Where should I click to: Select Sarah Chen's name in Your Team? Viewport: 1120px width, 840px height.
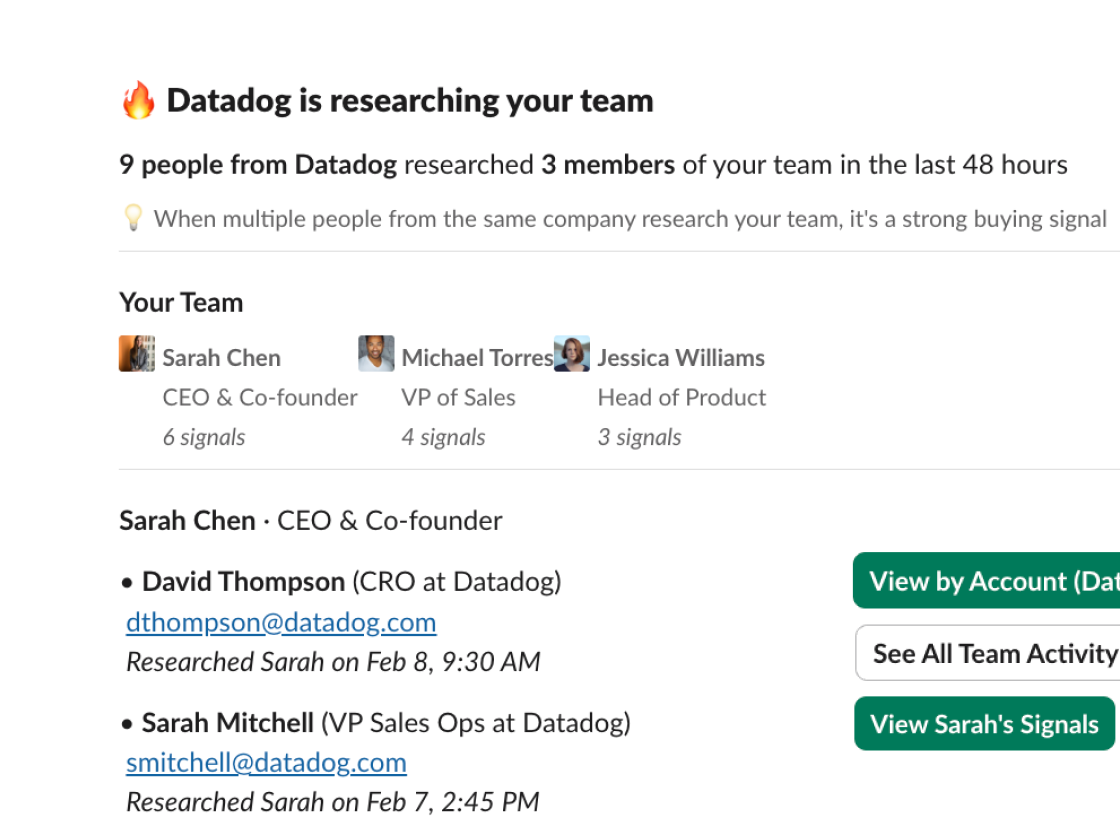coord(221,358)
